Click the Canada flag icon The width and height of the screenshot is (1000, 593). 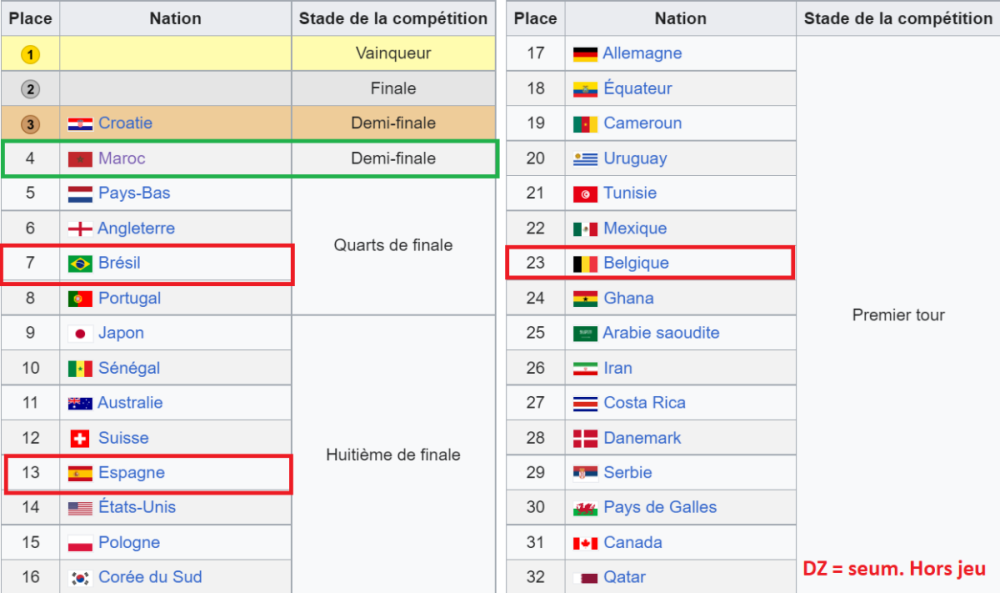point(585,543)
